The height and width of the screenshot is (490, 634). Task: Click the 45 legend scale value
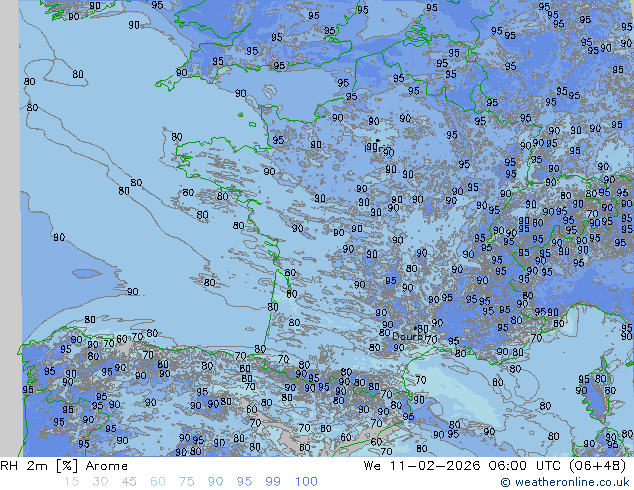[x=129, y=482]
